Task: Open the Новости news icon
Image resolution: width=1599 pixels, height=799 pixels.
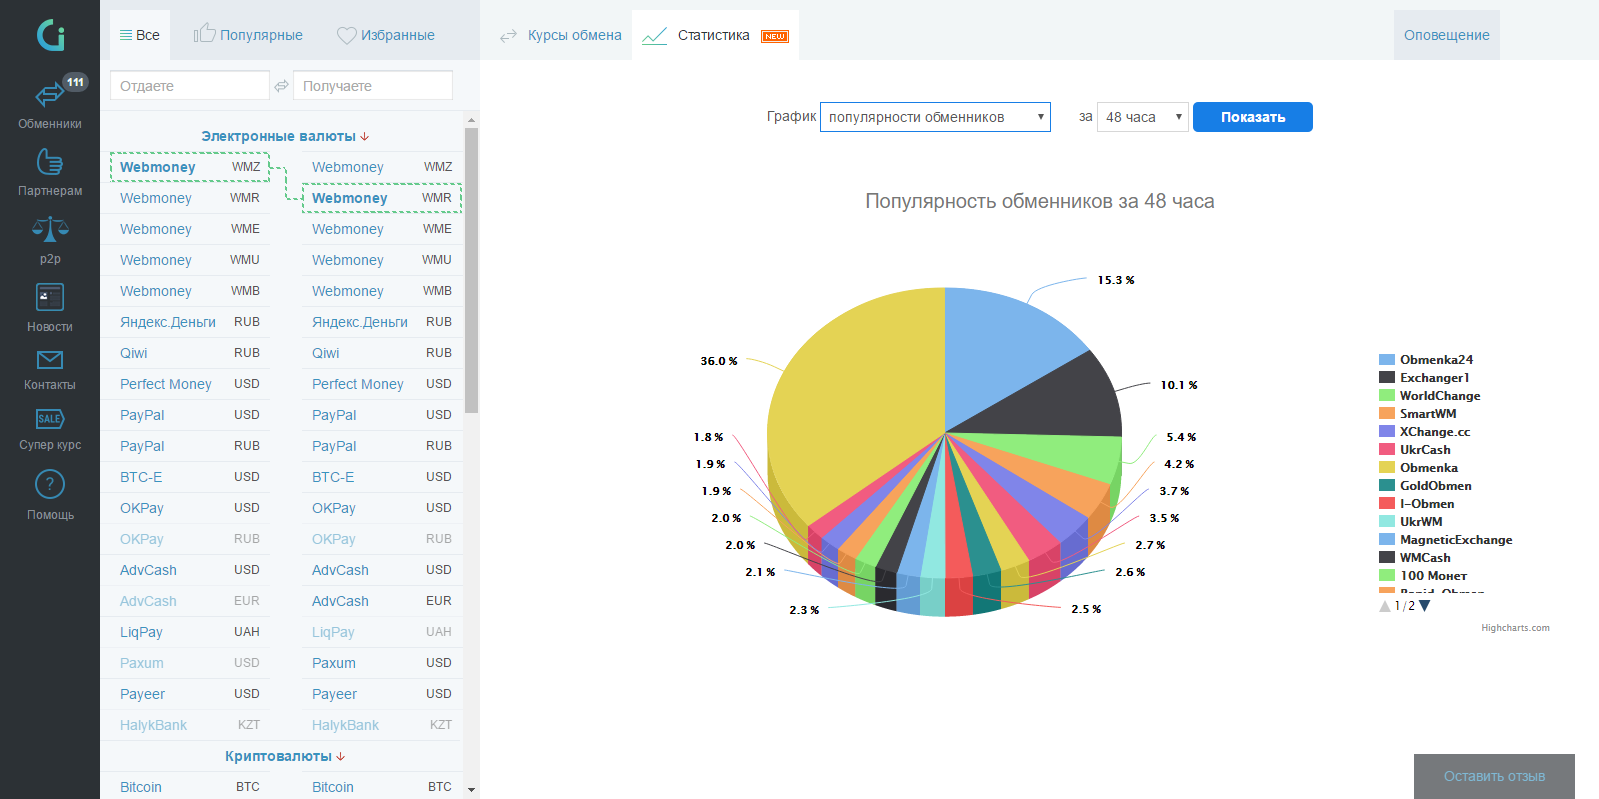Action: 49,297
